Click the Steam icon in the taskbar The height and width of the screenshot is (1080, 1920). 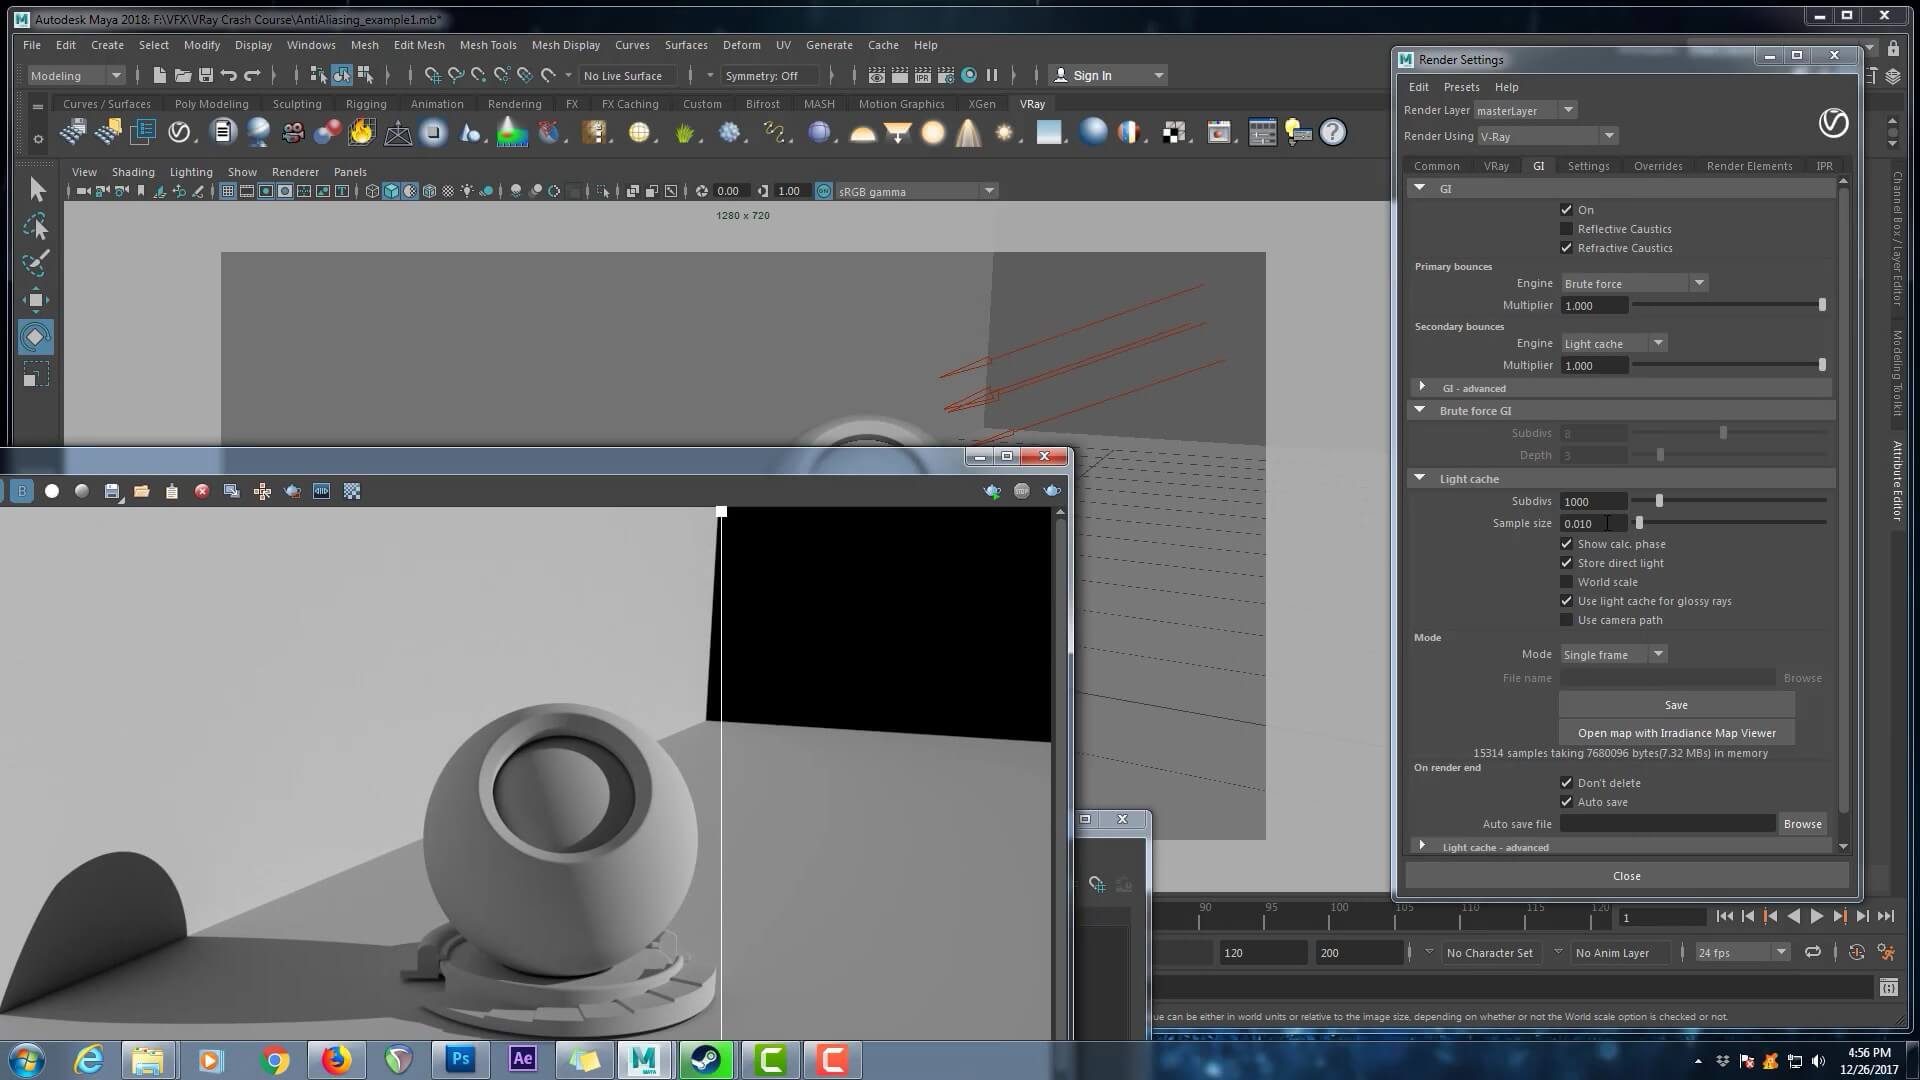coord(706,1059)
